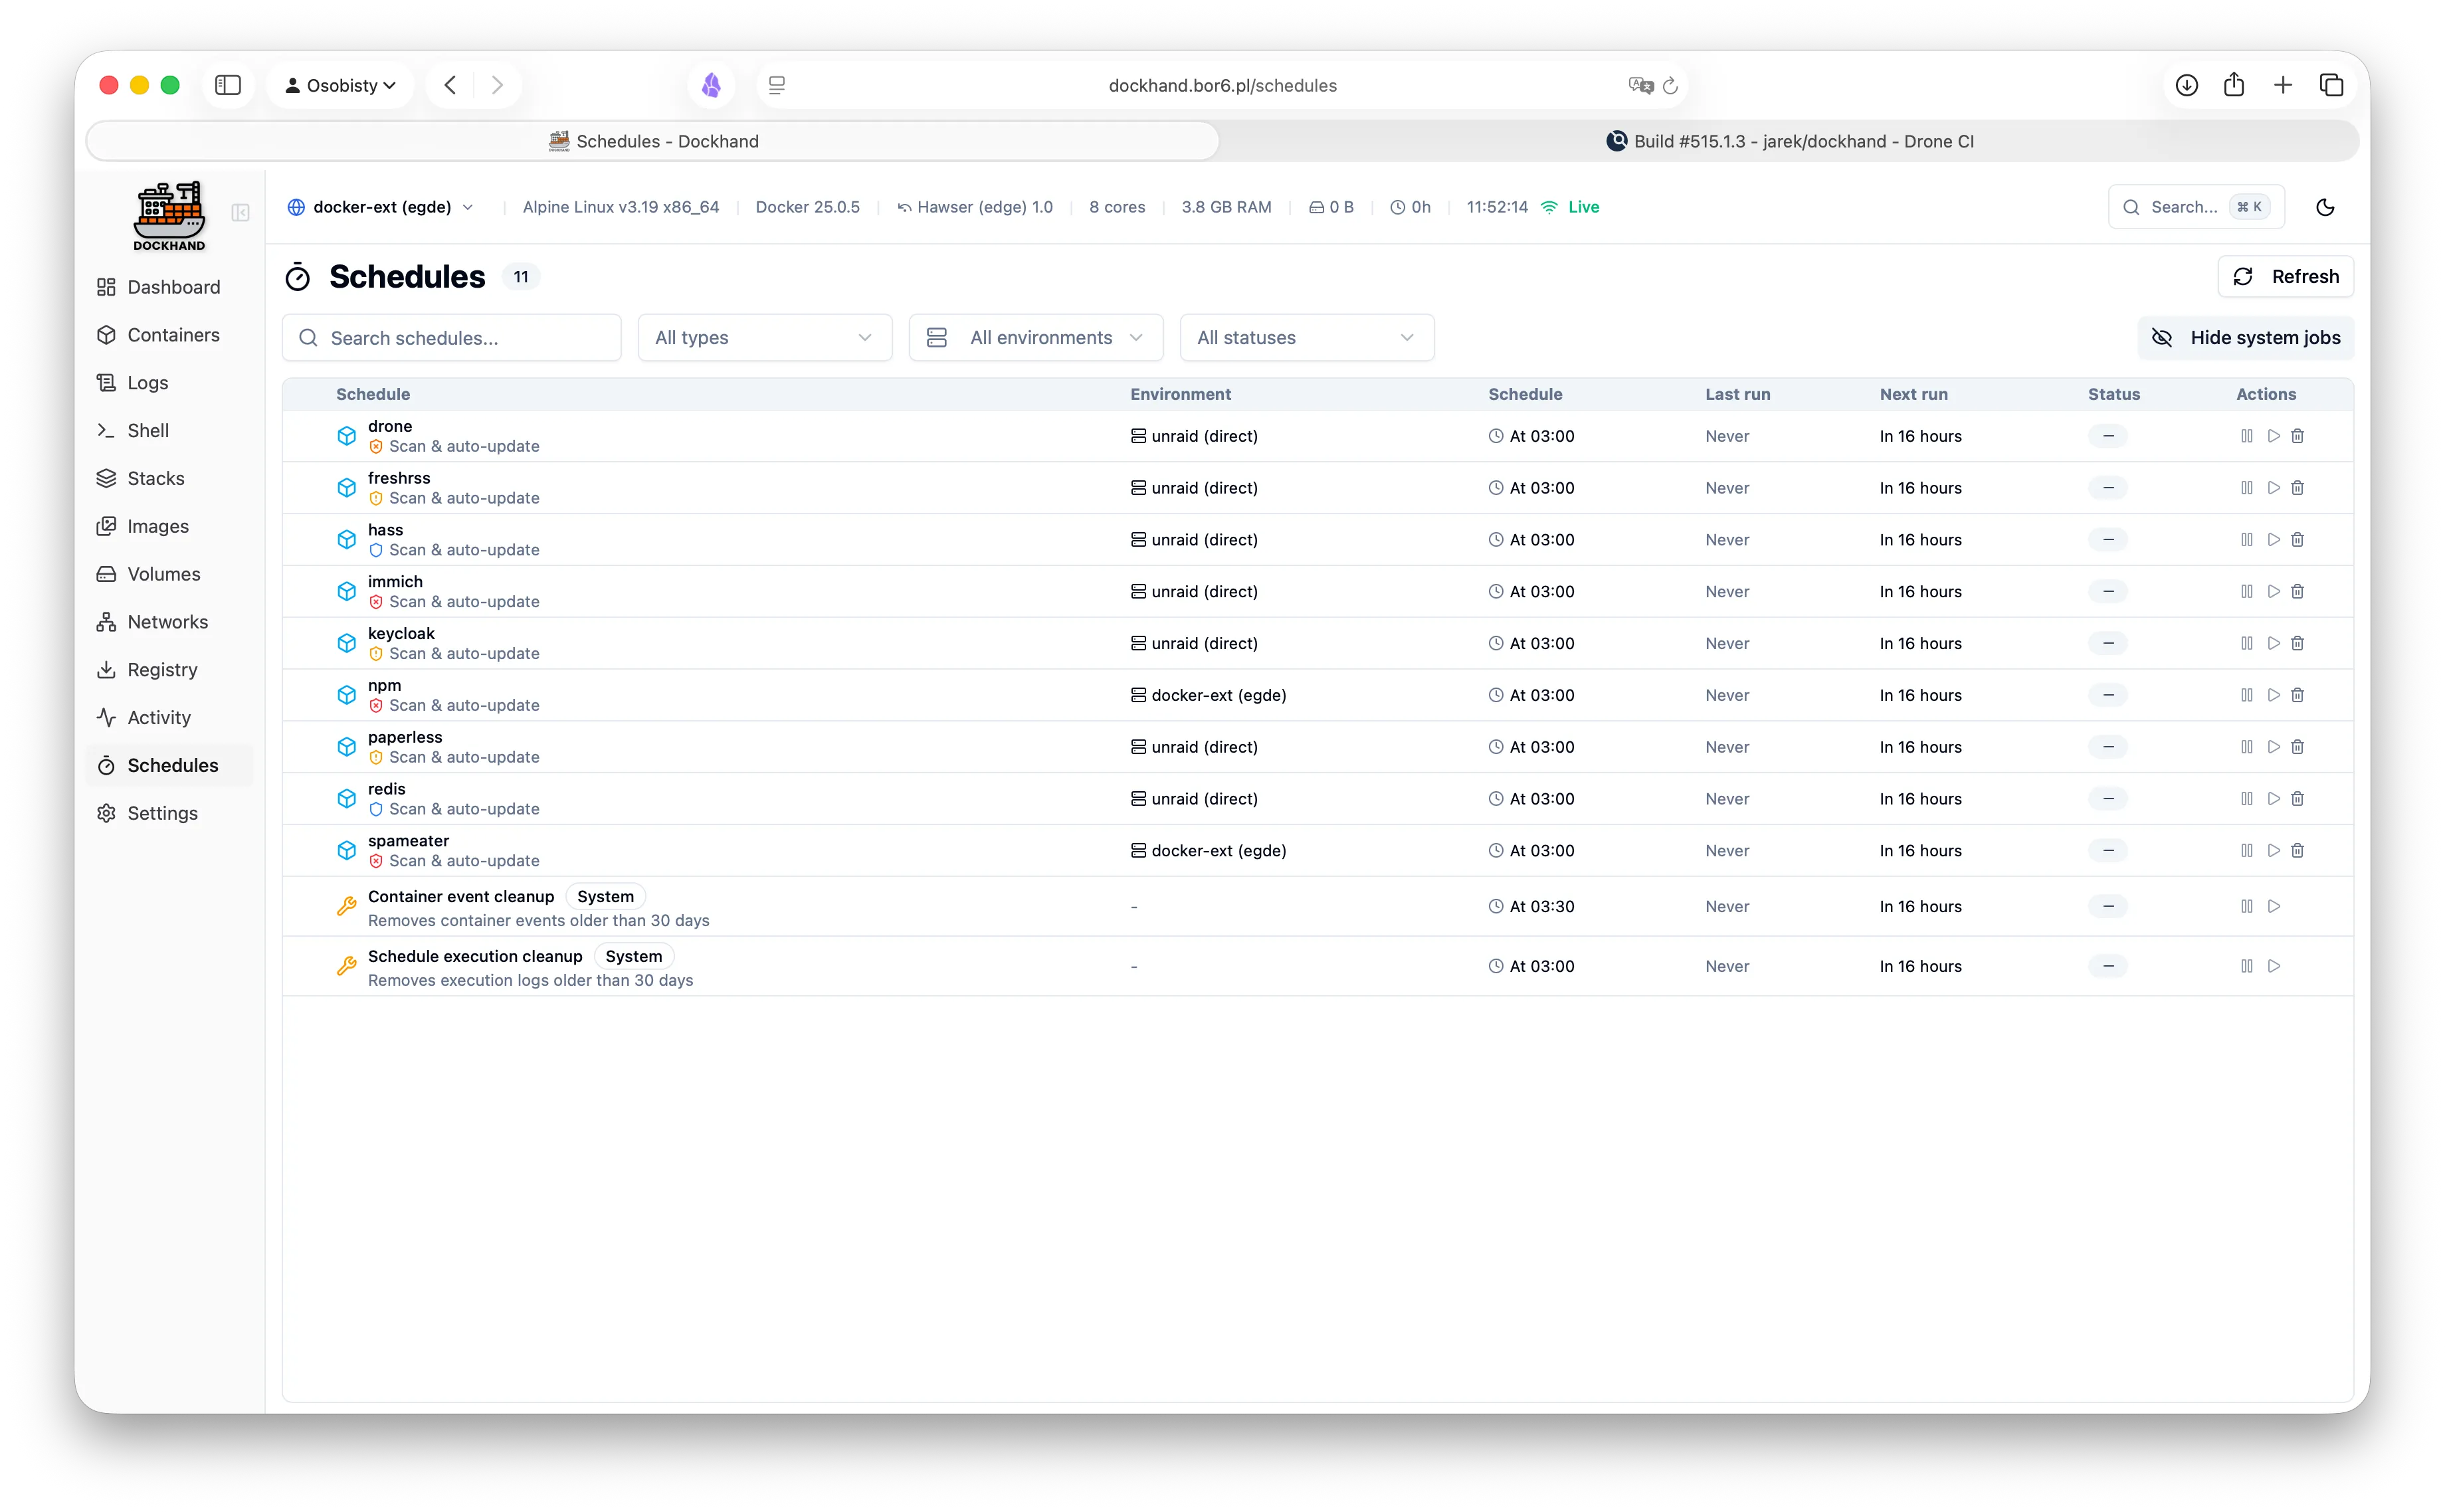Viewport: 2445px width, 1512px height.
Task: Pause the hass schedule
Action: pos(2246,540)
